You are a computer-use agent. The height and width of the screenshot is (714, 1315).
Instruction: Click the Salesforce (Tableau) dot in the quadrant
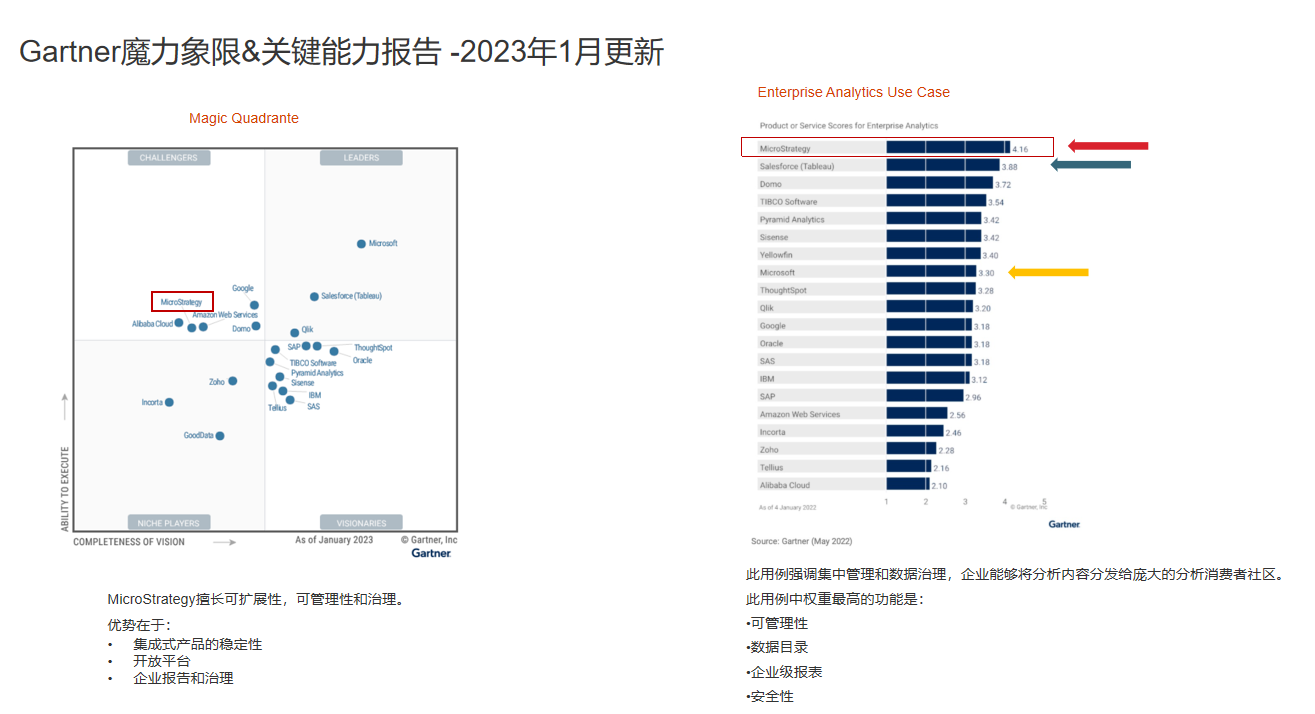pyautogui.click(x=314, y=296)
